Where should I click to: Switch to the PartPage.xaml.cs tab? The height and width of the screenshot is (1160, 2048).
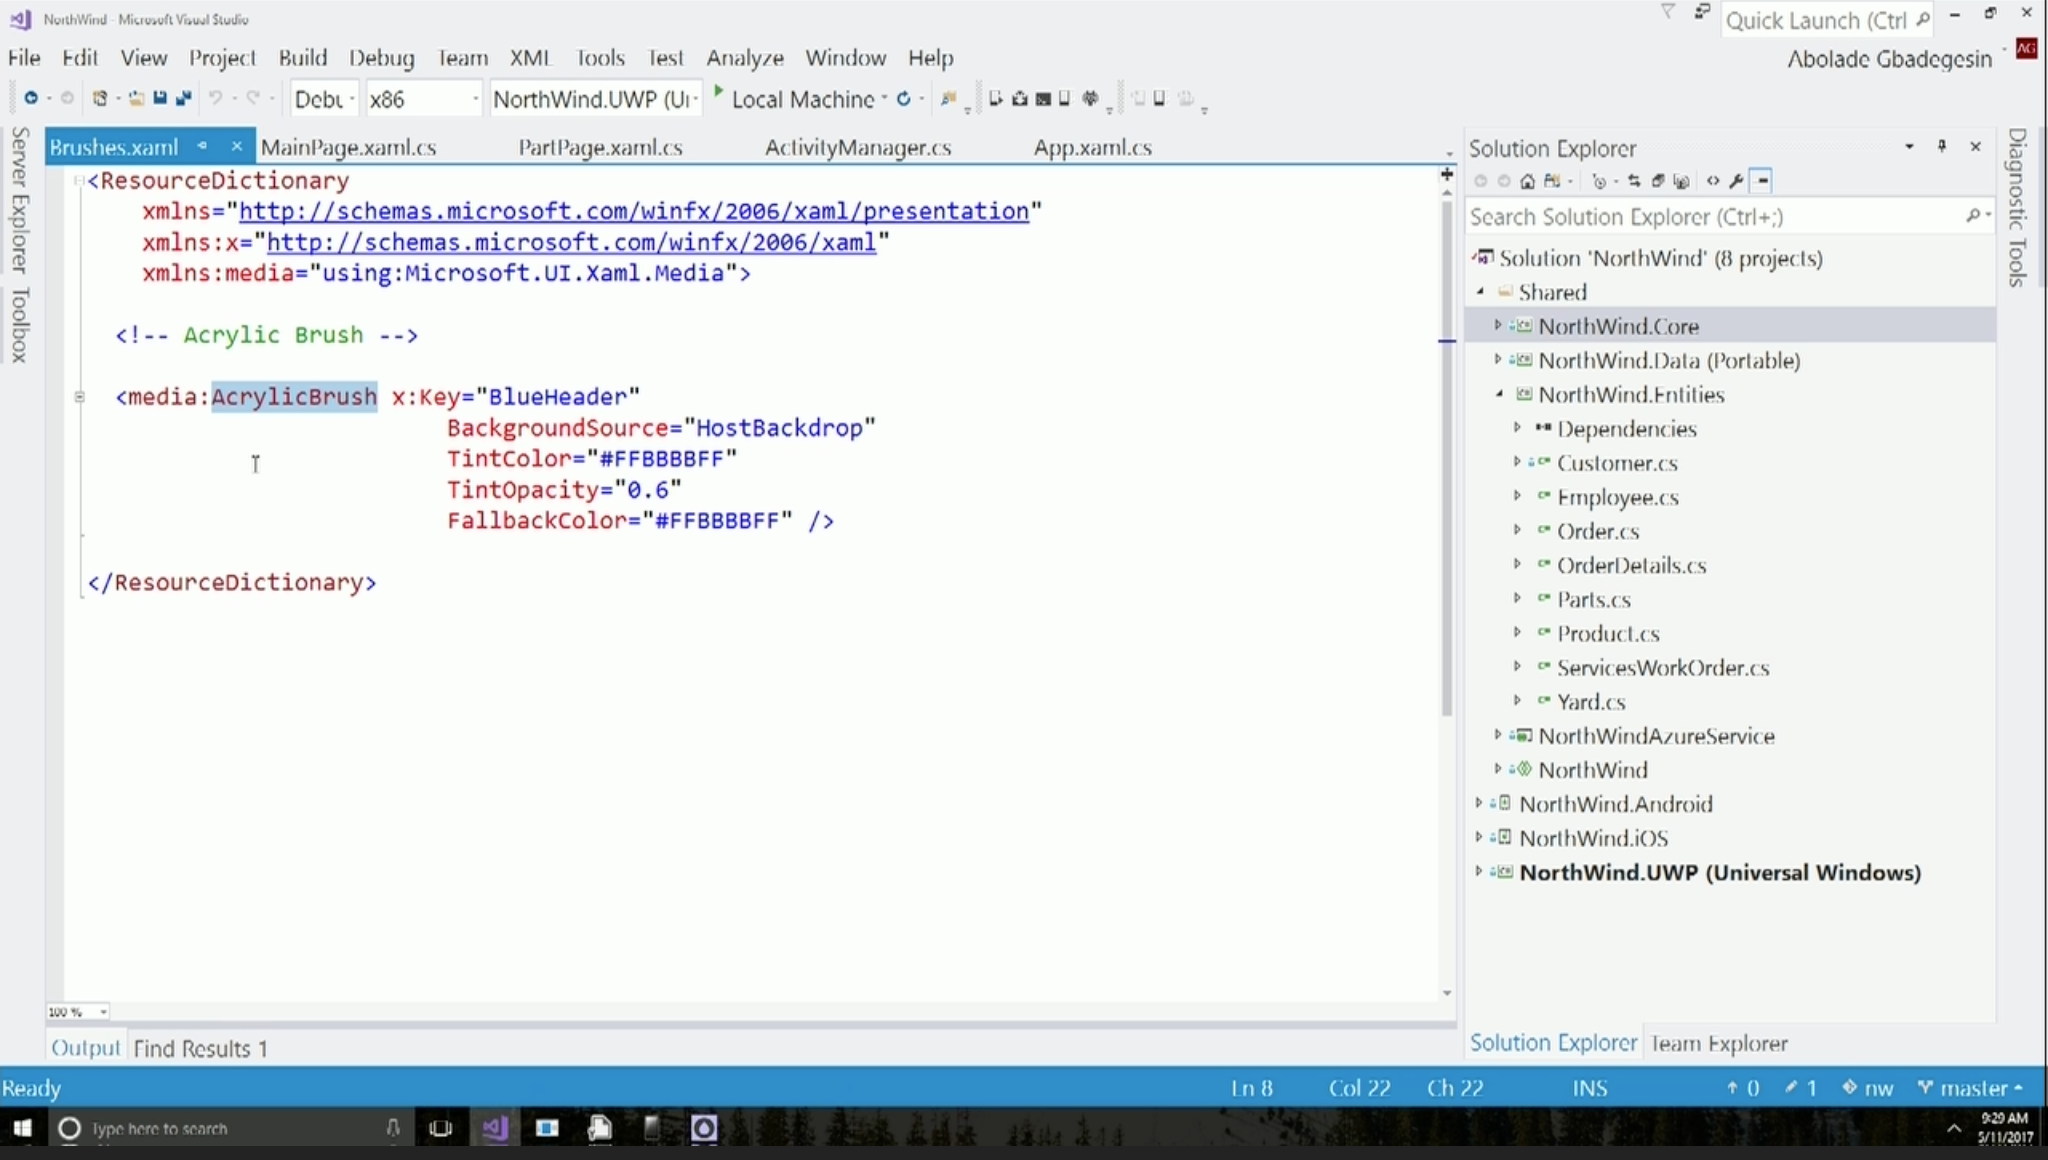600,148
